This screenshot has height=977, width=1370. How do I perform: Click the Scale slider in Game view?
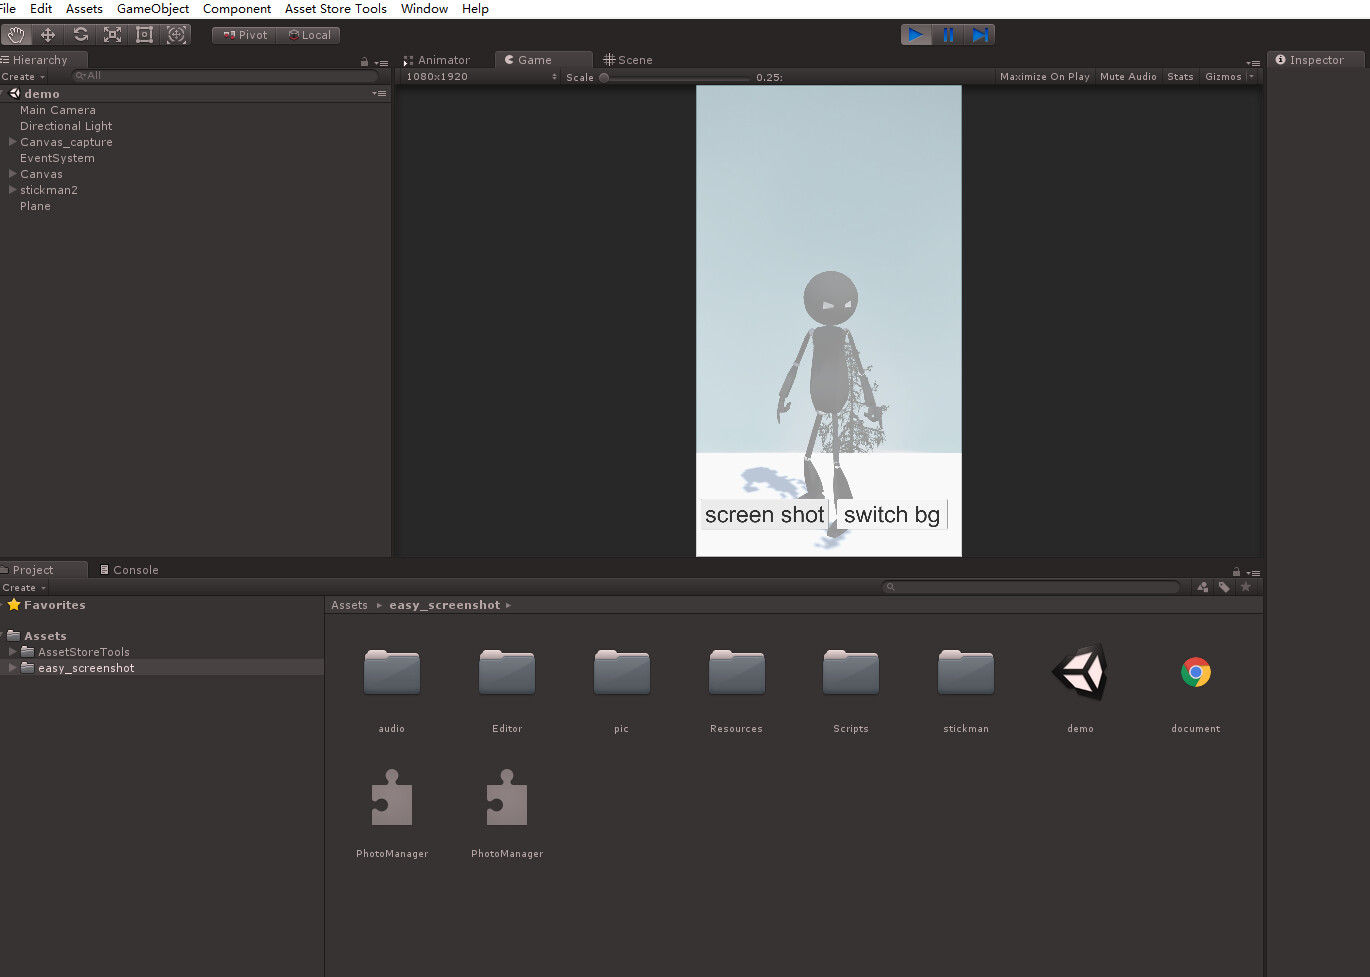click(604, 77)
